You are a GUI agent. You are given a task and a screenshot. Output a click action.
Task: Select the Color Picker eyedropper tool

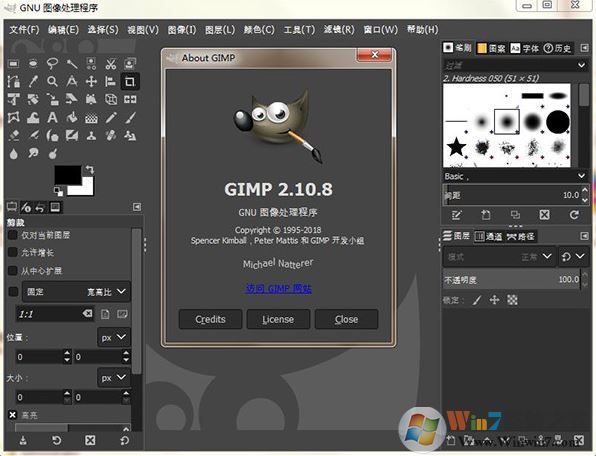pyautogui.click(x=33, y=81)
